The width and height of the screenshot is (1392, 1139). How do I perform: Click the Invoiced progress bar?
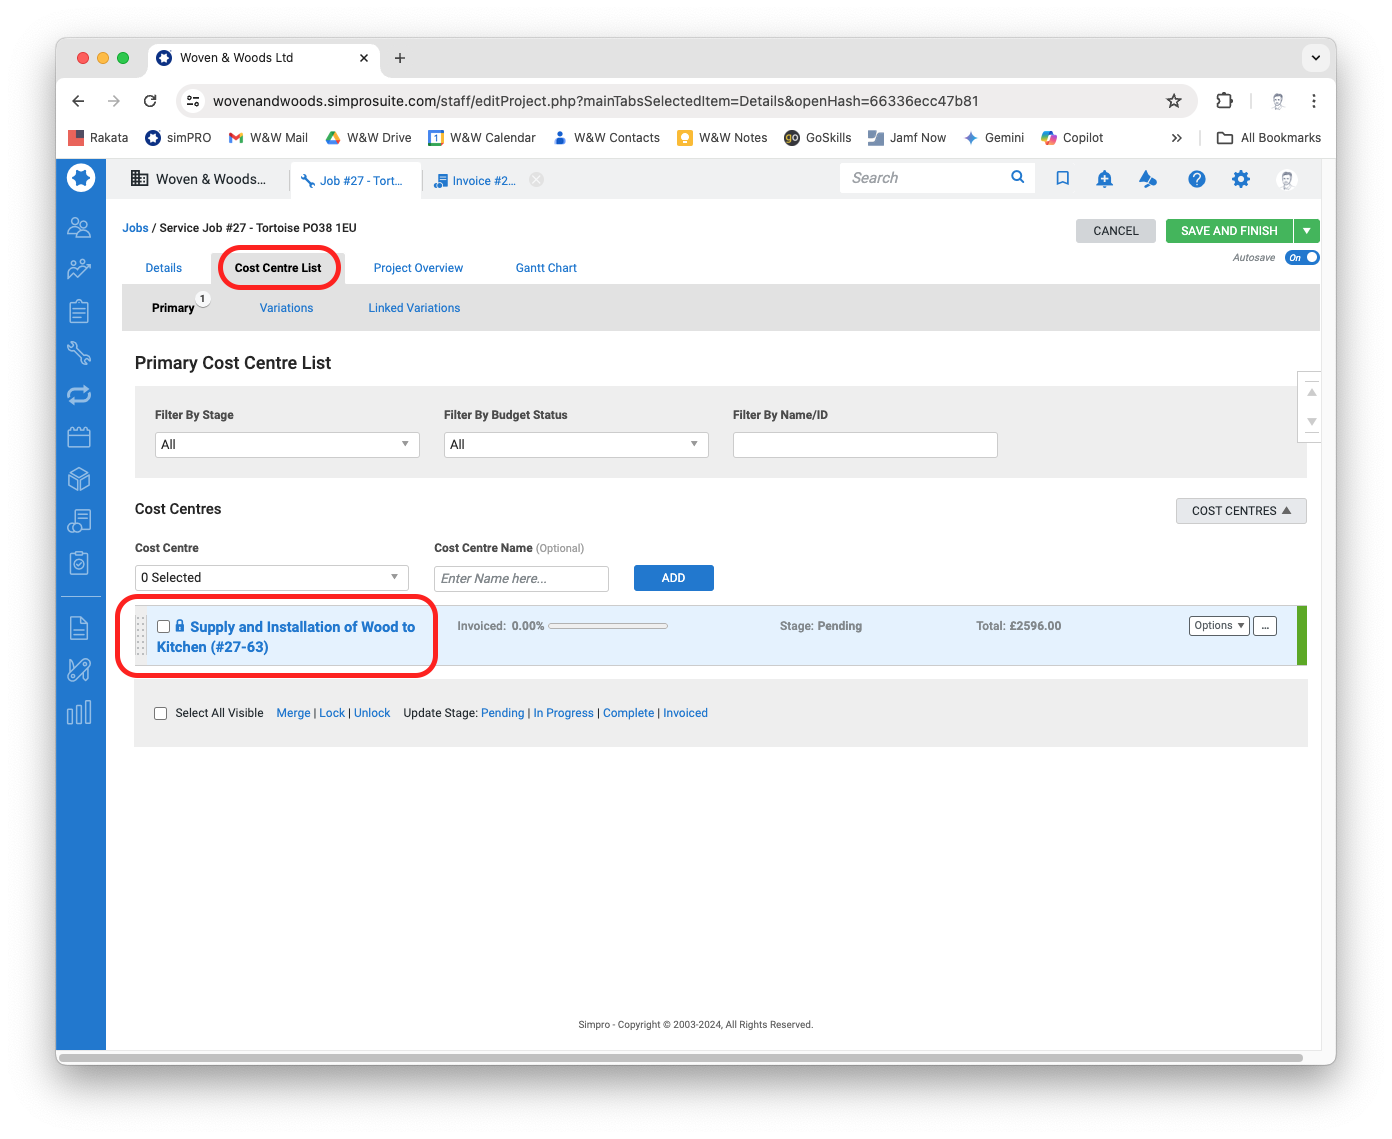tap(608, 626)
